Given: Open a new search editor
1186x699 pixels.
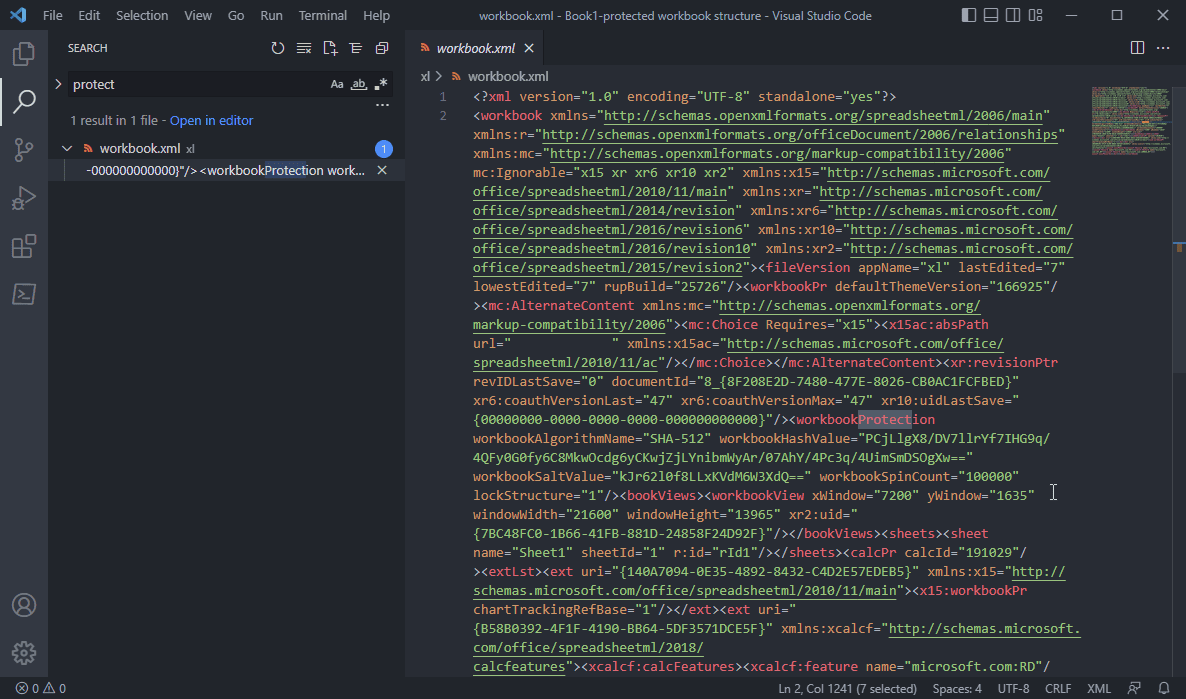Looking at the screenshot, I should [330, 48].
